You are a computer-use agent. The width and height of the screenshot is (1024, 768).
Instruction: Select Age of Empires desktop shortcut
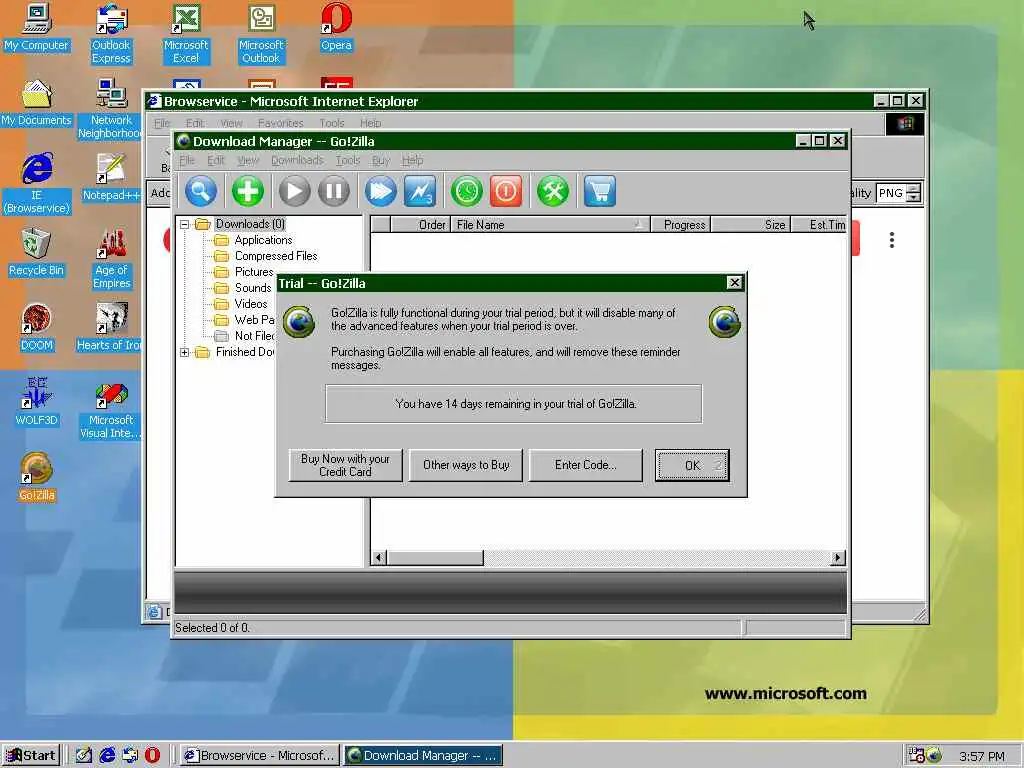[x=111, y=259]
